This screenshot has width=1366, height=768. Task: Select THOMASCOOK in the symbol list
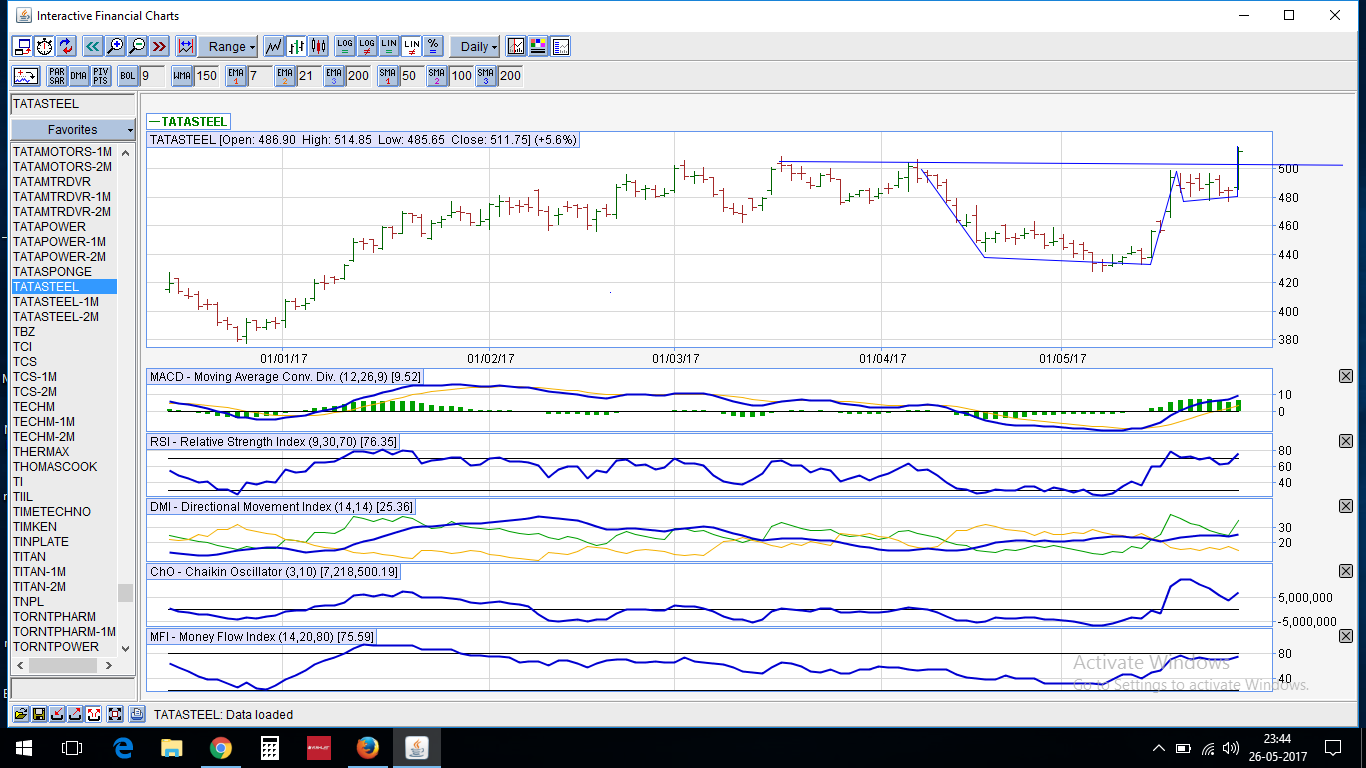pos(64,467)
